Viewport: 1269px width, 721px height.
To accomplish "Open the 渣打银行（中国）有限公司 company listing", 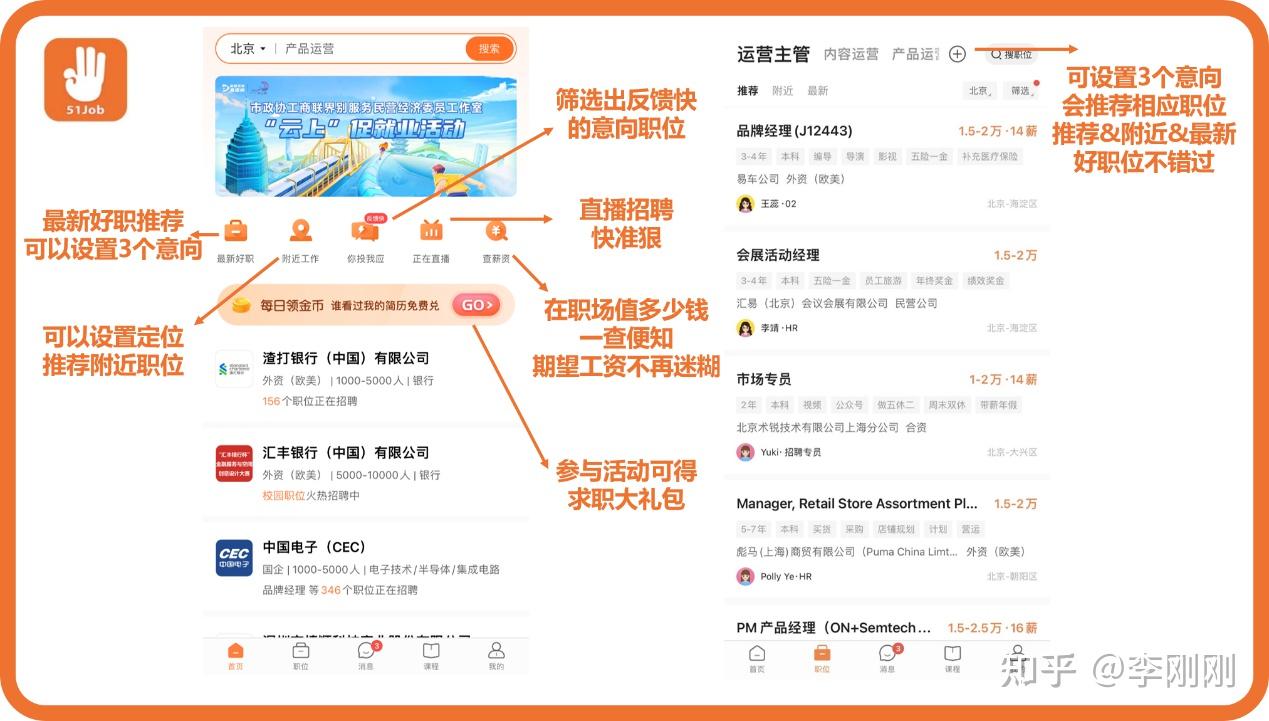I will coord(366,379).
